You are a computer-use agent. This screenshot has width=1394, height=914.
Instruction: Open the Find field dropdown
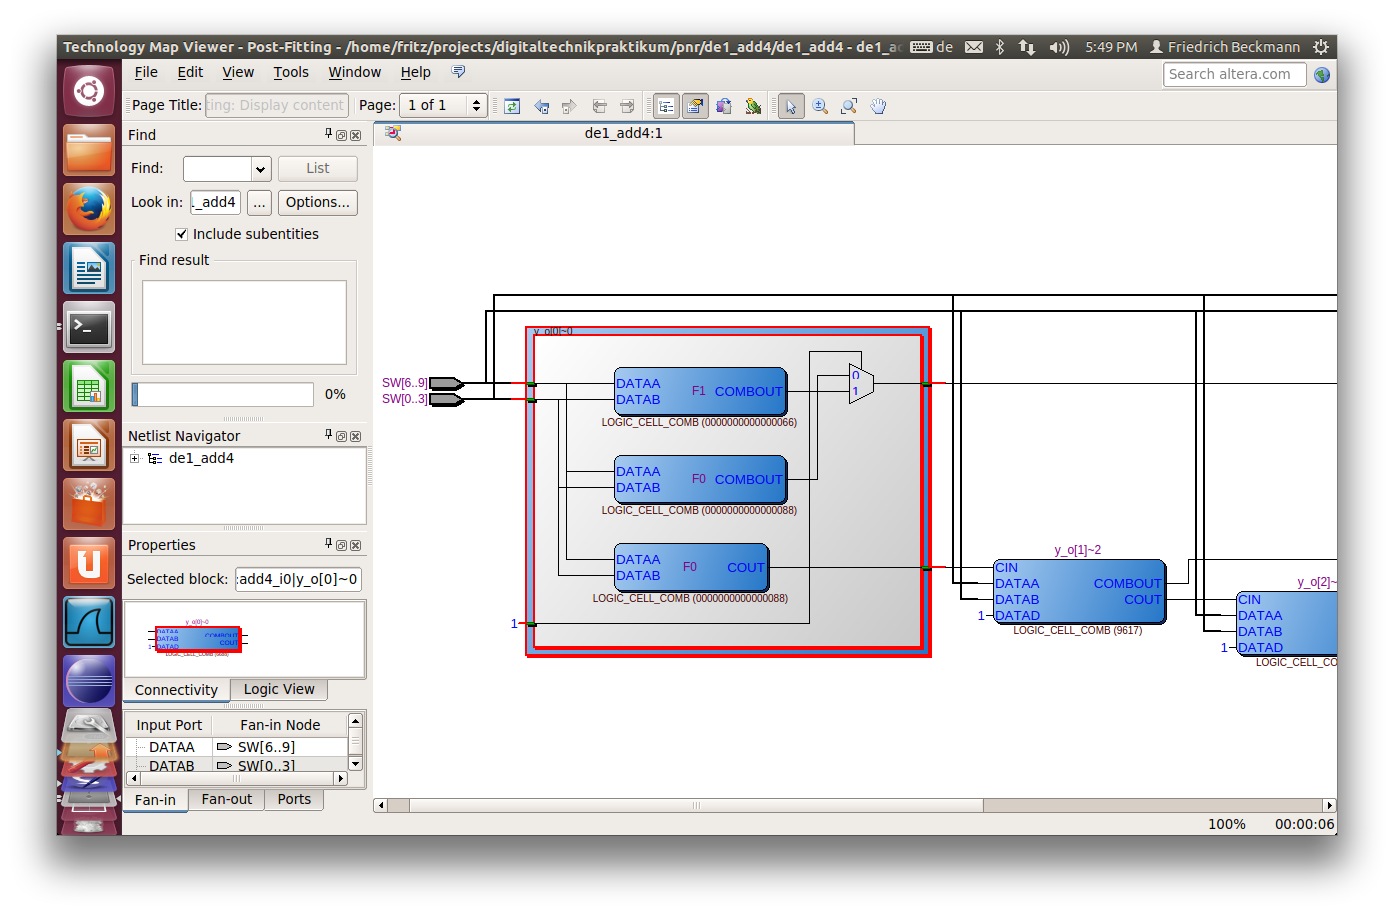tap(260, 169)
